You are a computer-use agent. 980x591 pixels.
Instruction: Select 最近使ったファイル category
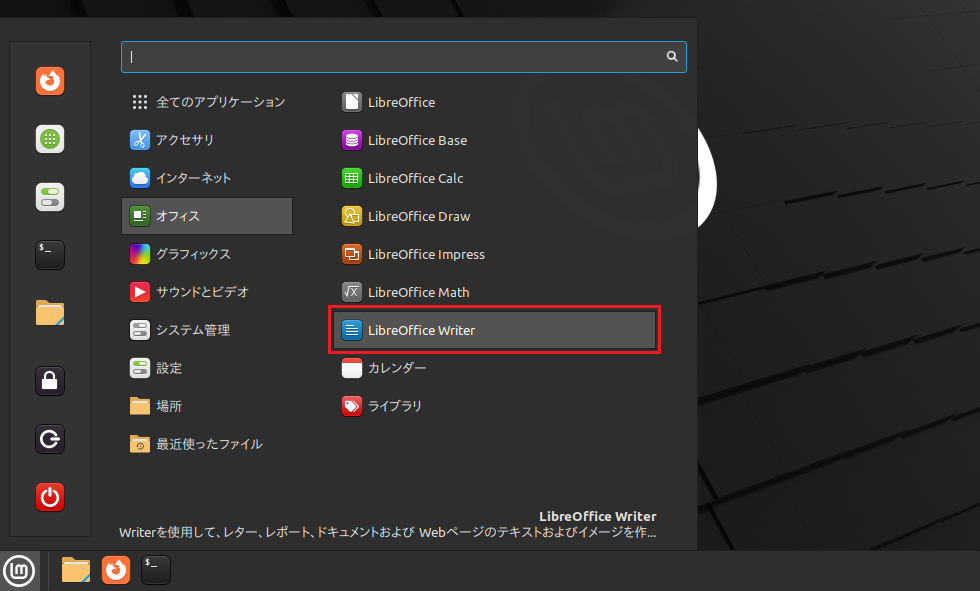point(207,444)
